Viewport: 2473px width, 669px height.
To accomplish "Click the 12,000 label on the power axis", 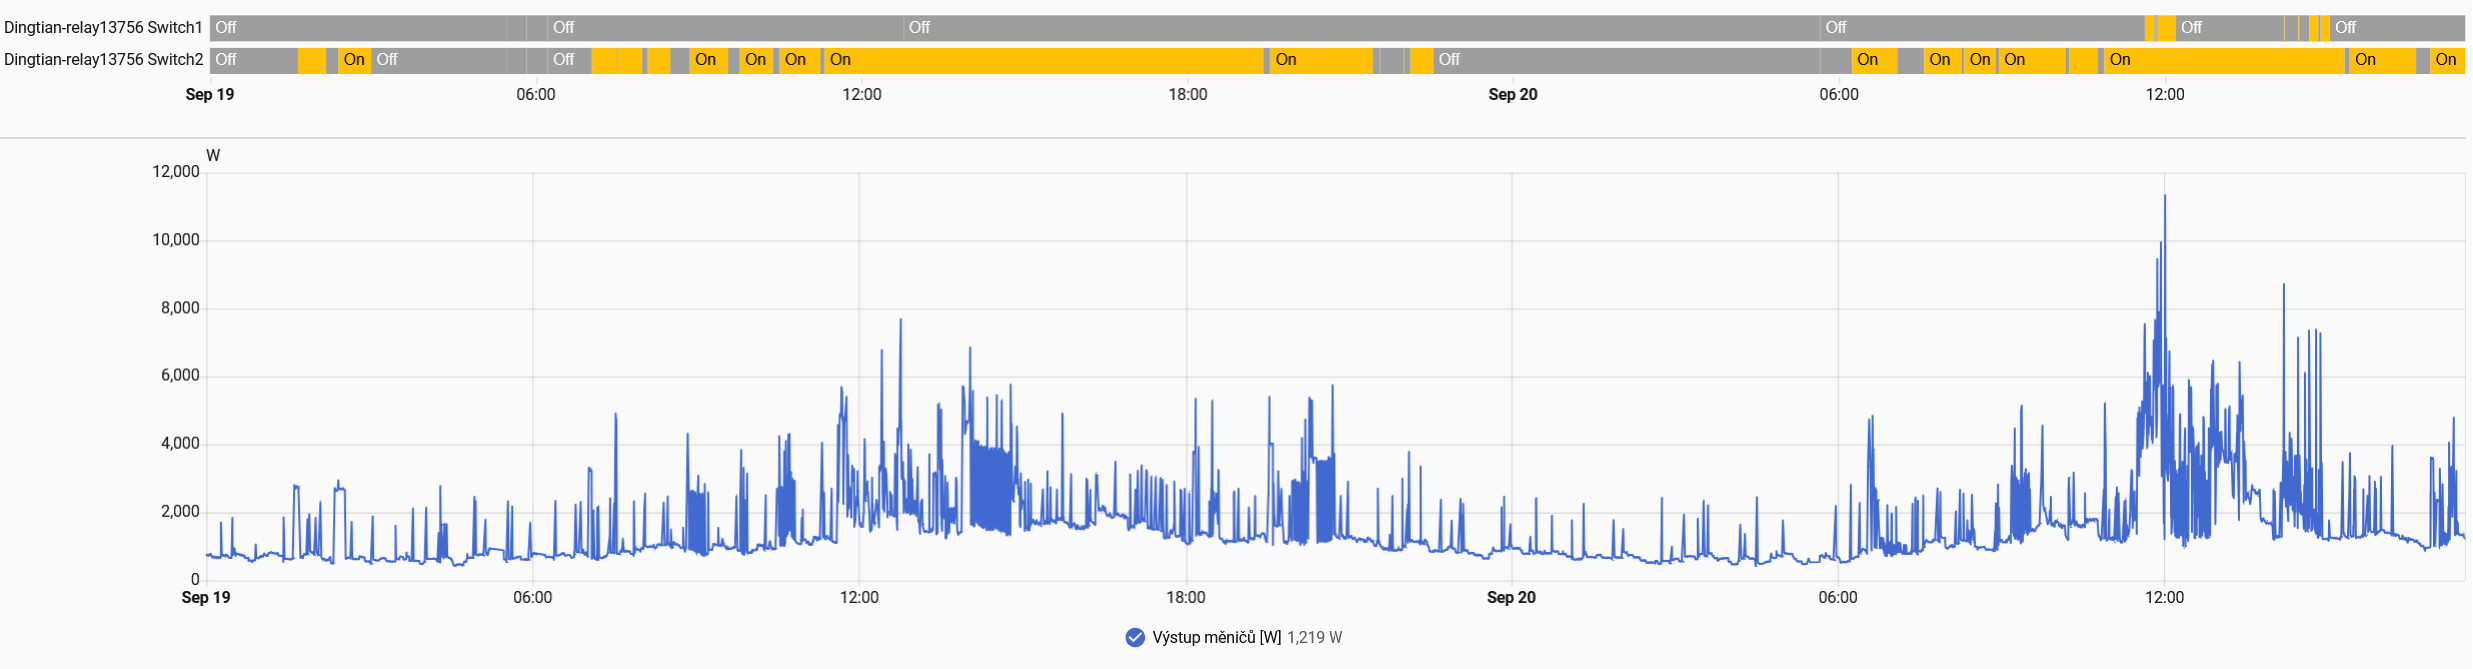I will 176,172.
